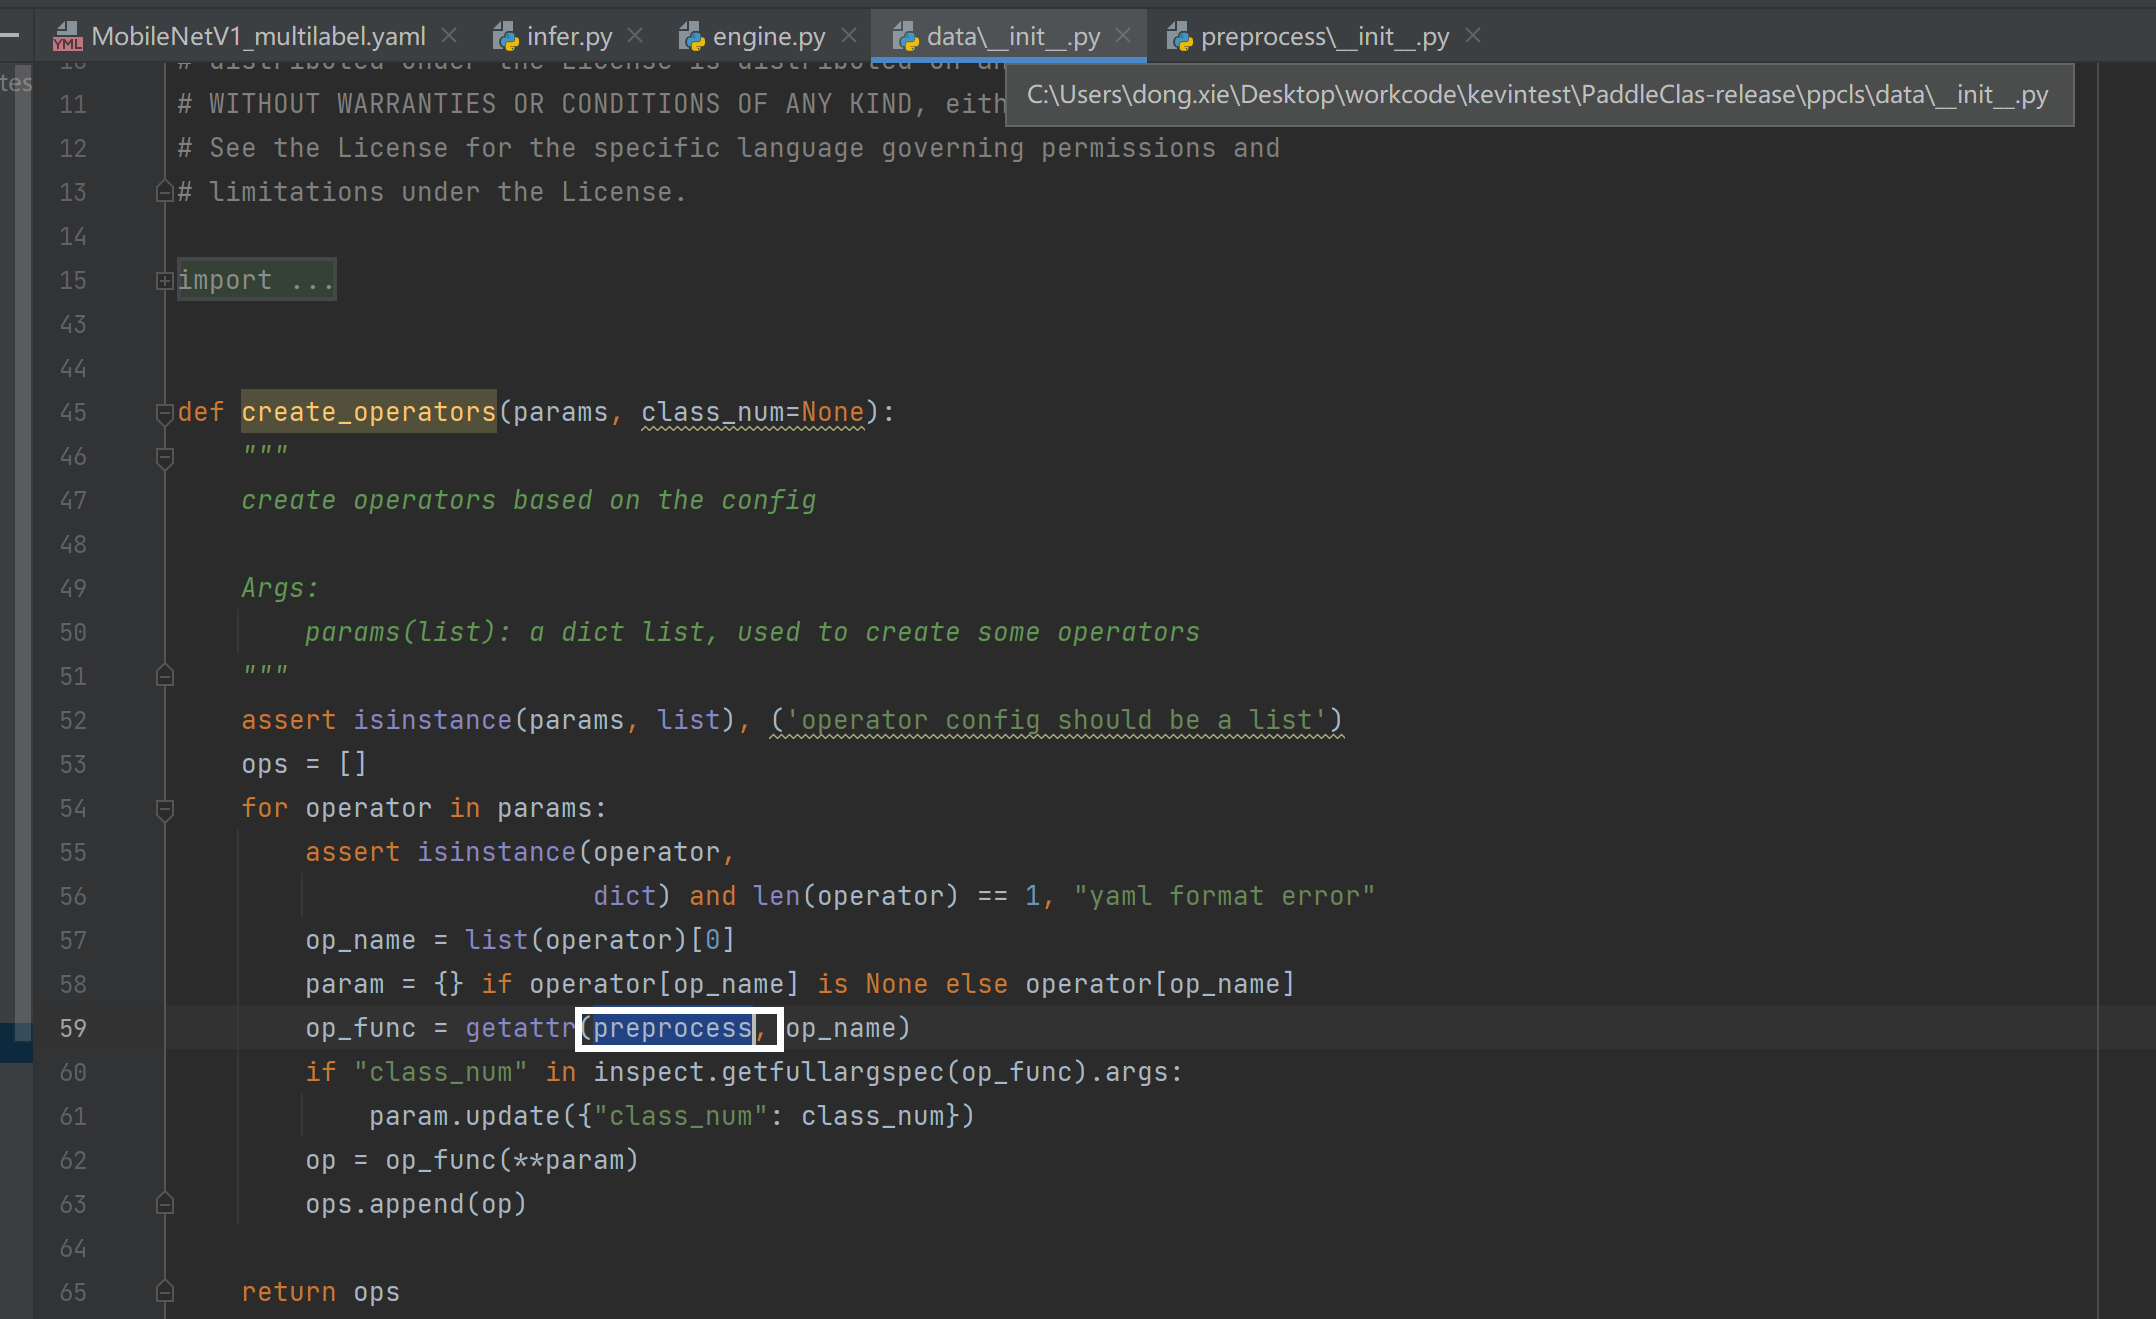The image size is (2156, 1319).
Task: Switch to the MobileNetV1_multilabel.yaml tab
Action: pyautogui.click(x=258, y=37)
